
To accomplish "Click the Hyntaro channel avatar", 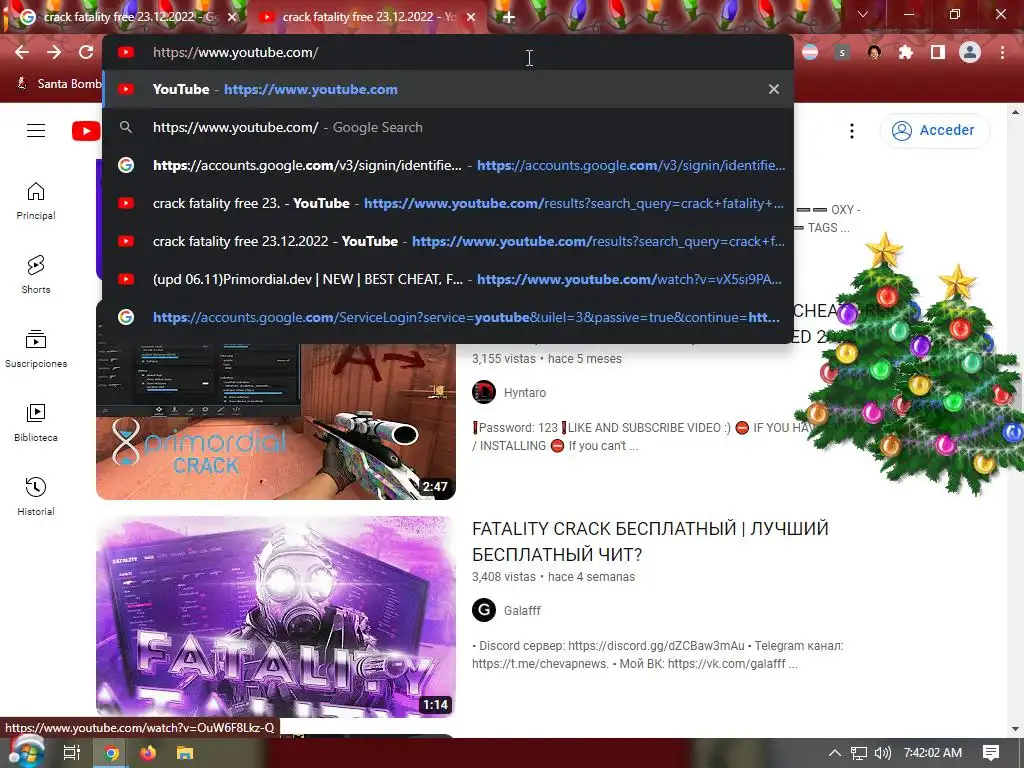I will 484,392.
